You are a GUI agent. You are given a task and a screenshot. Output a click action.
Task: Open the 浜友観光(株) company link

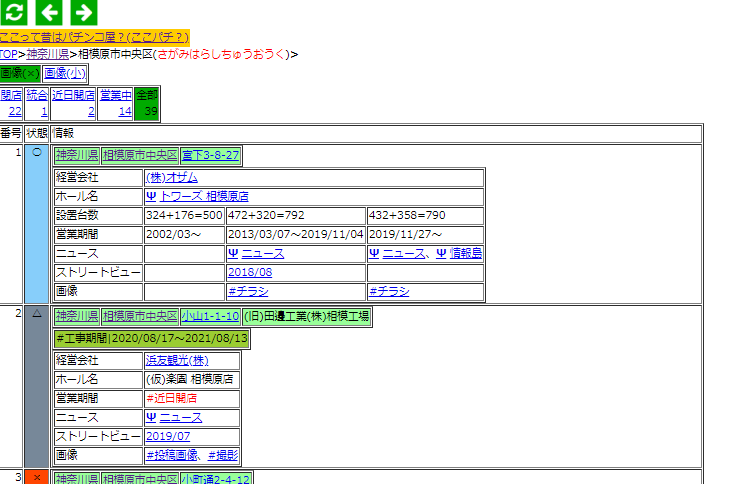[x=177, y=360]
